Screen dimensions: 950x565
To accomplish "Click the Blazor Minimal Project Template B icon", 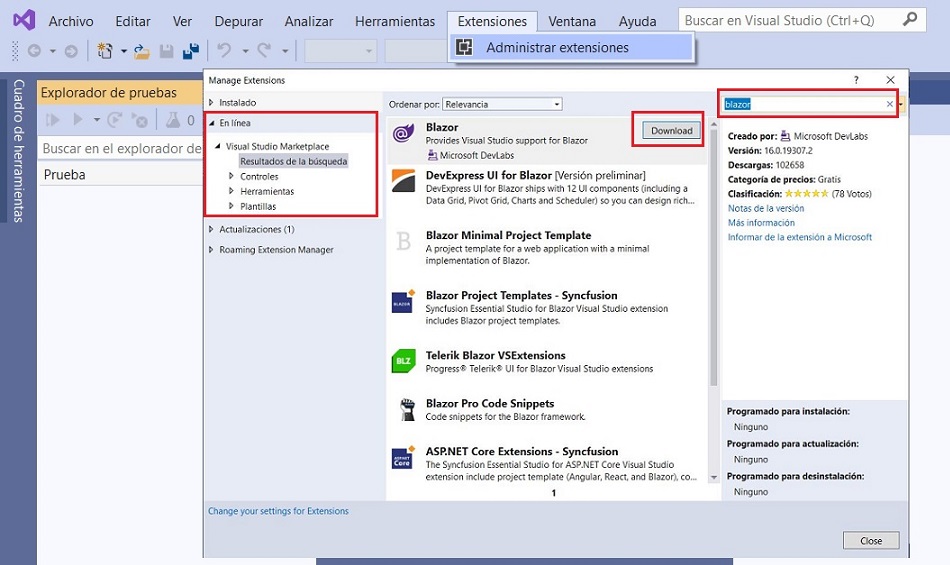I will (x=404, y=240).
